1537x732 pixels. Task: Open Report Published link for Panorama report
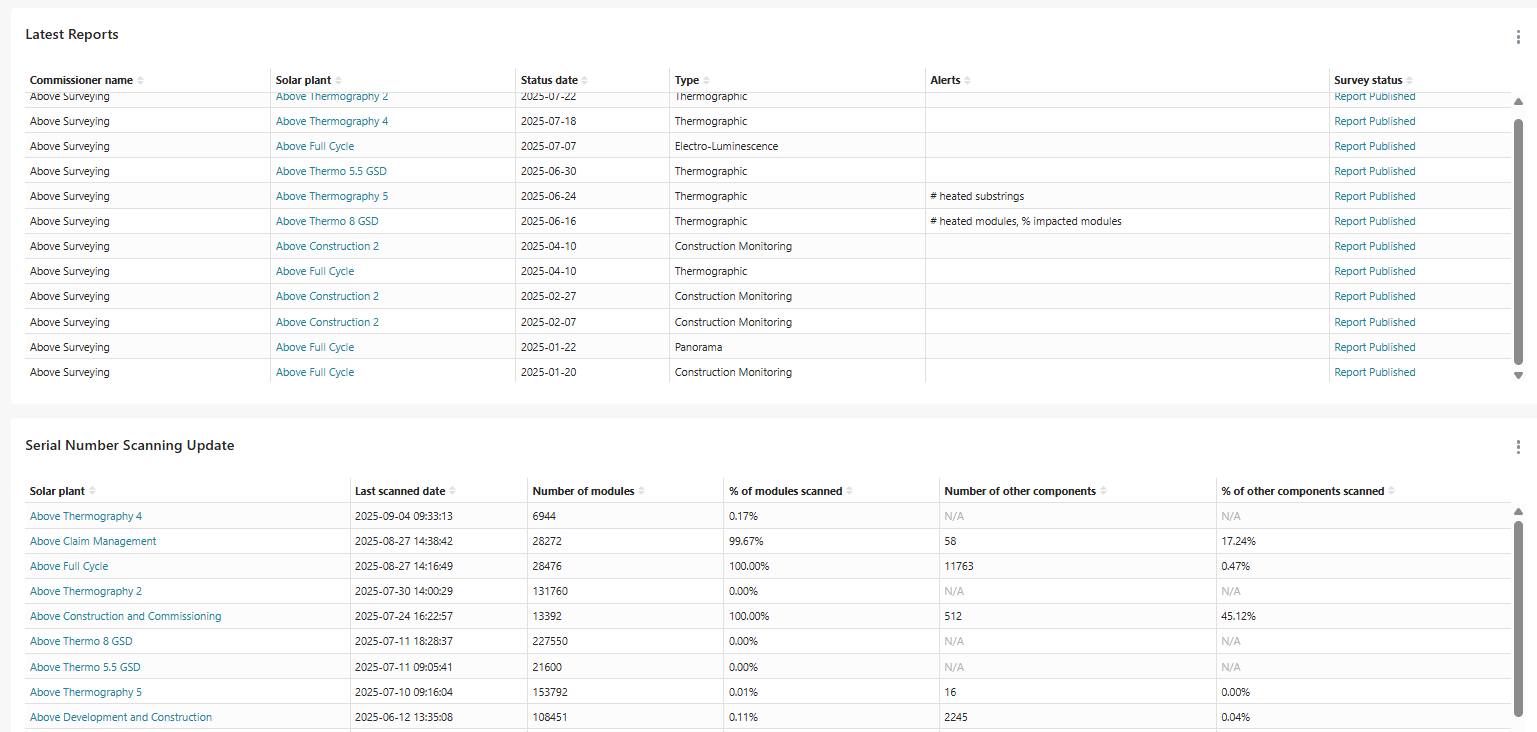1374,347
